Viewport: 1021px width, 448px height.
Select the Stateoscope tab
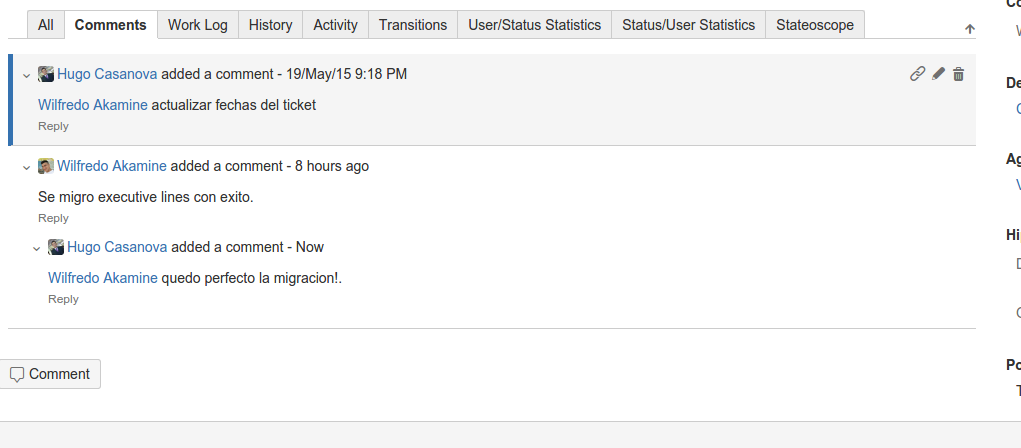(815, 25)
